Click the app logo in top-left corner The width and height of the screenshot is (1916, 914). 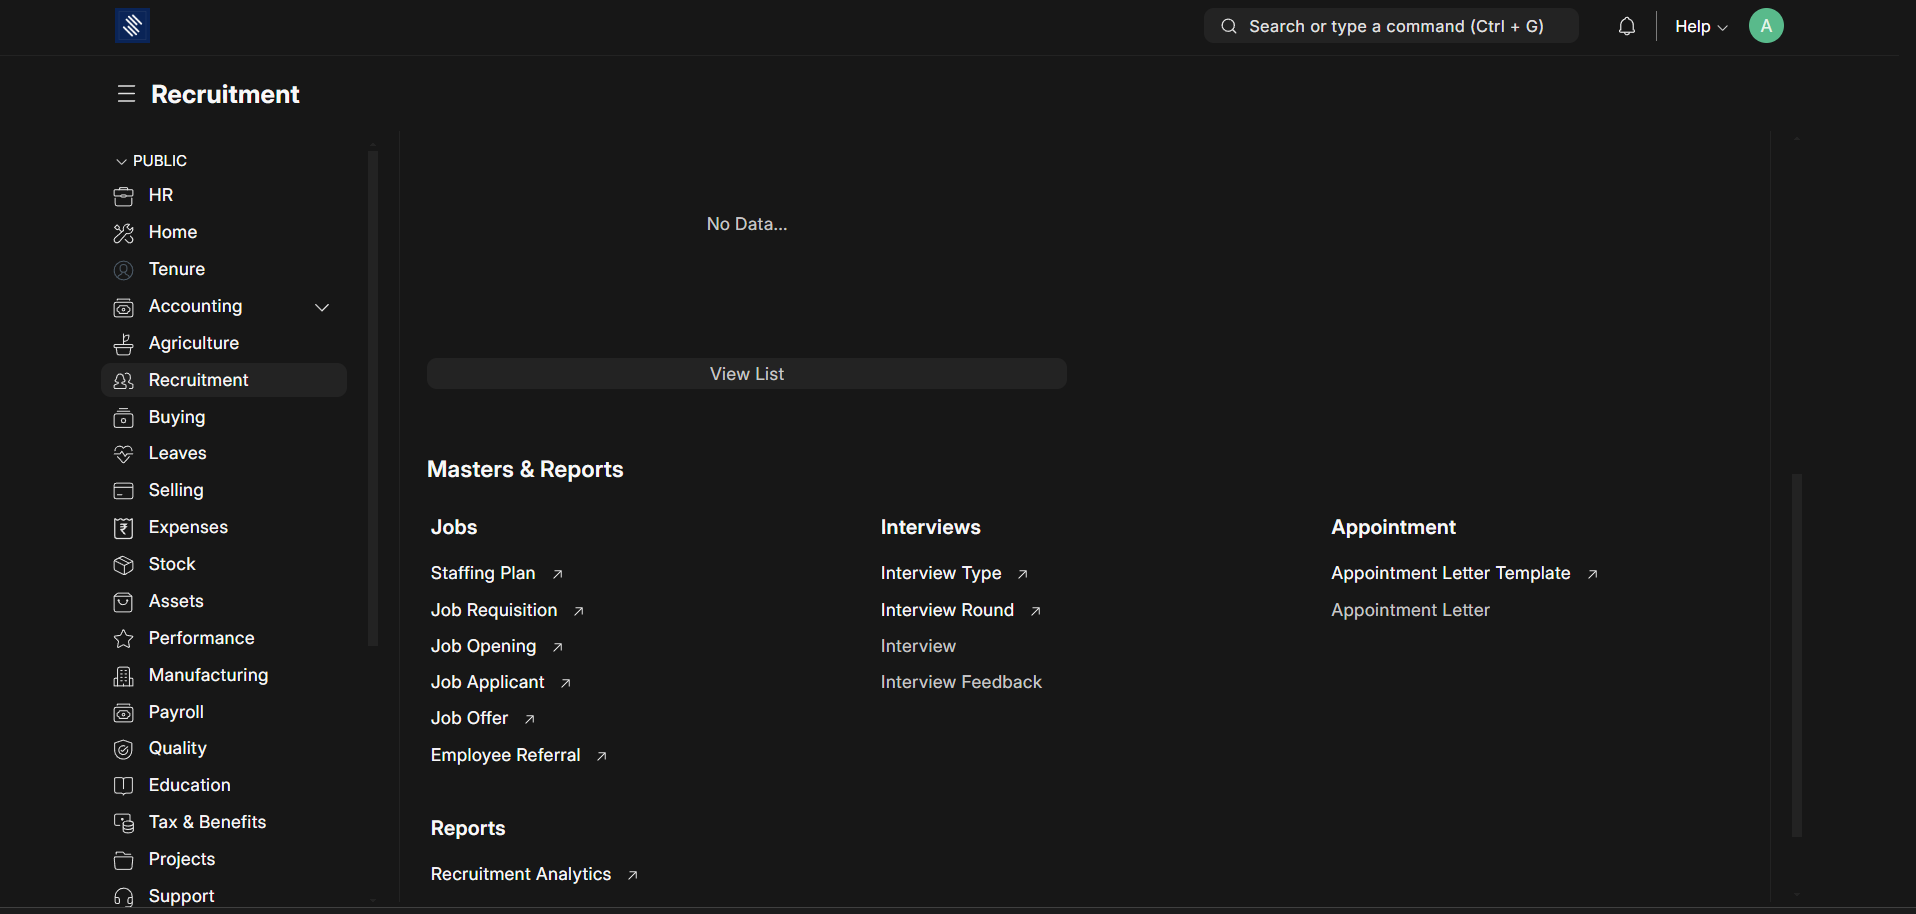[132, 26]
